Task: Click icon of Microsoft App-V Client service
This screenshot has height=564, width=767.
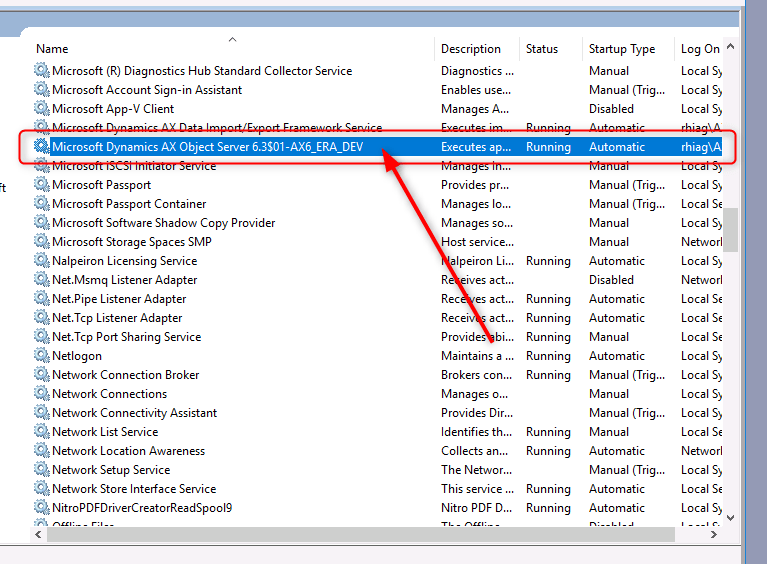Action: click(41, 109)
